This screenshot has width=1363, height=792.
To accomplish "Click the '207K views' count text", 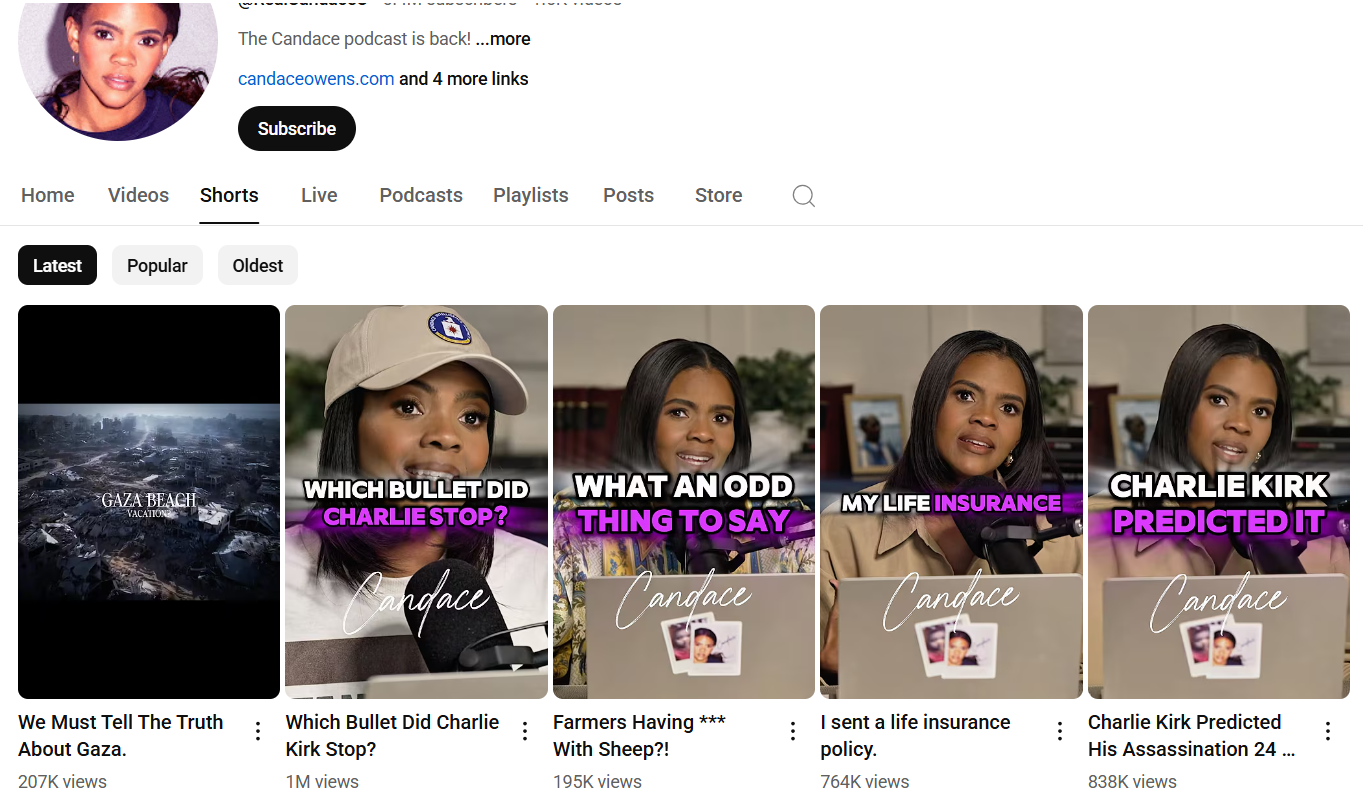I will point(62,781).
